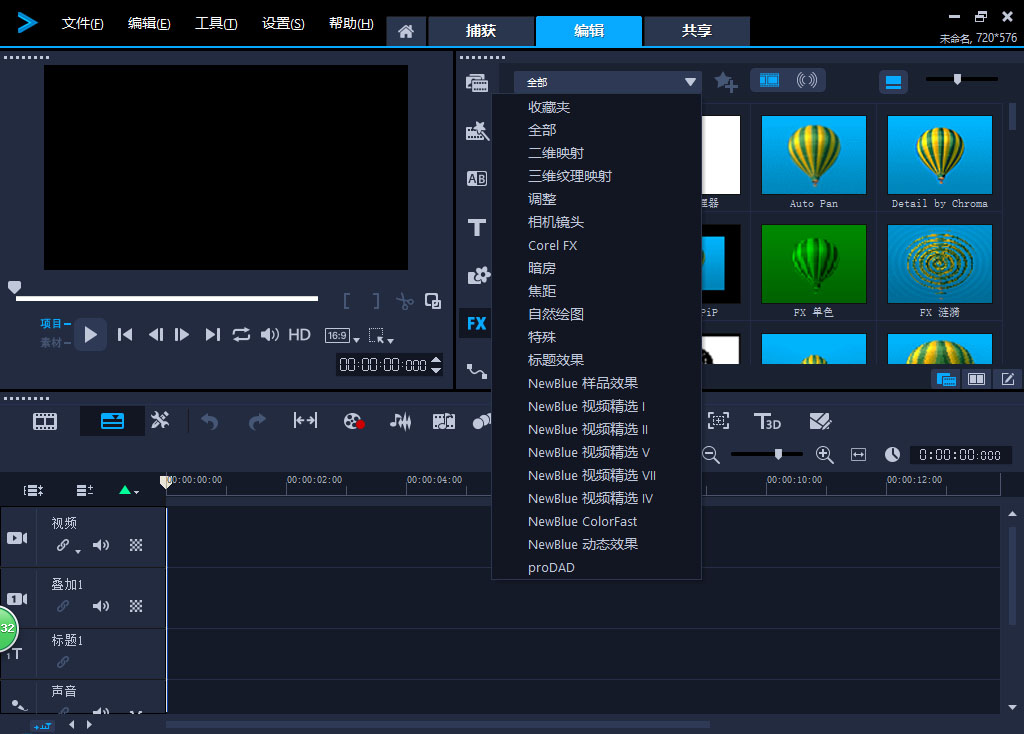Open ripple options arrow on 视频 track
This screenshot has width=1024, height=734.
[78, 552]
